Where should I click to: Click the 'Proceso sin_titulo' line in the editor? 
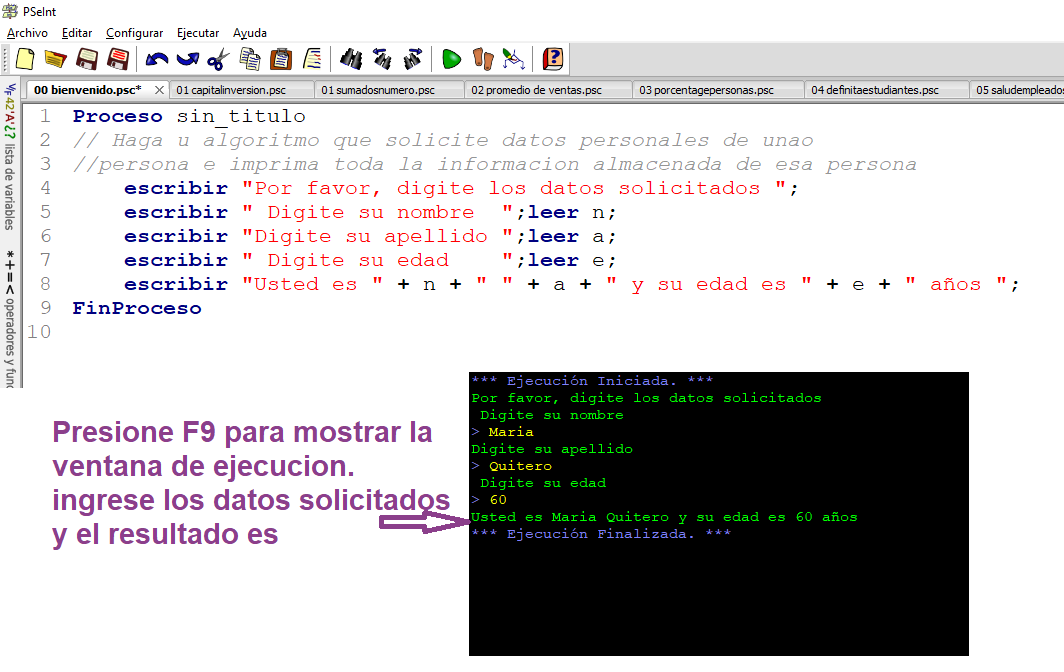189,116
